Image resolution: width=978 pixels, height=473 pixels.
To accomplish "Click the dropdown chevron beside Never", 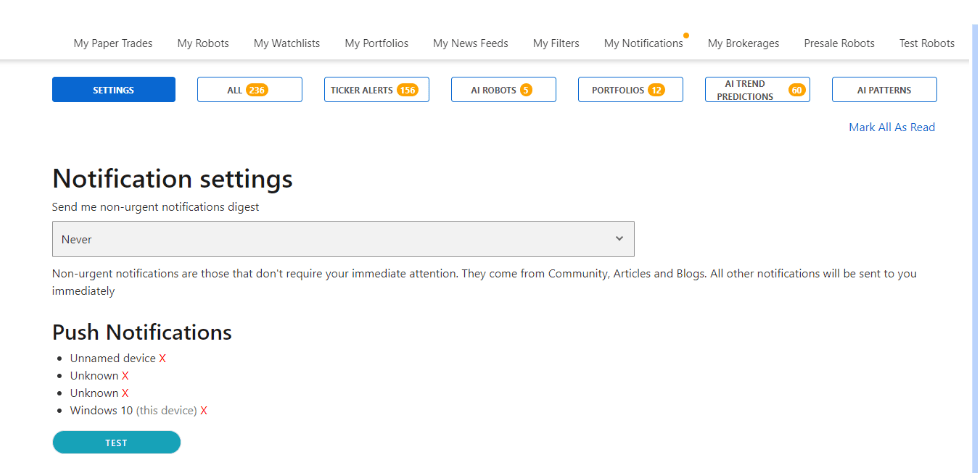I will [619, 238].
